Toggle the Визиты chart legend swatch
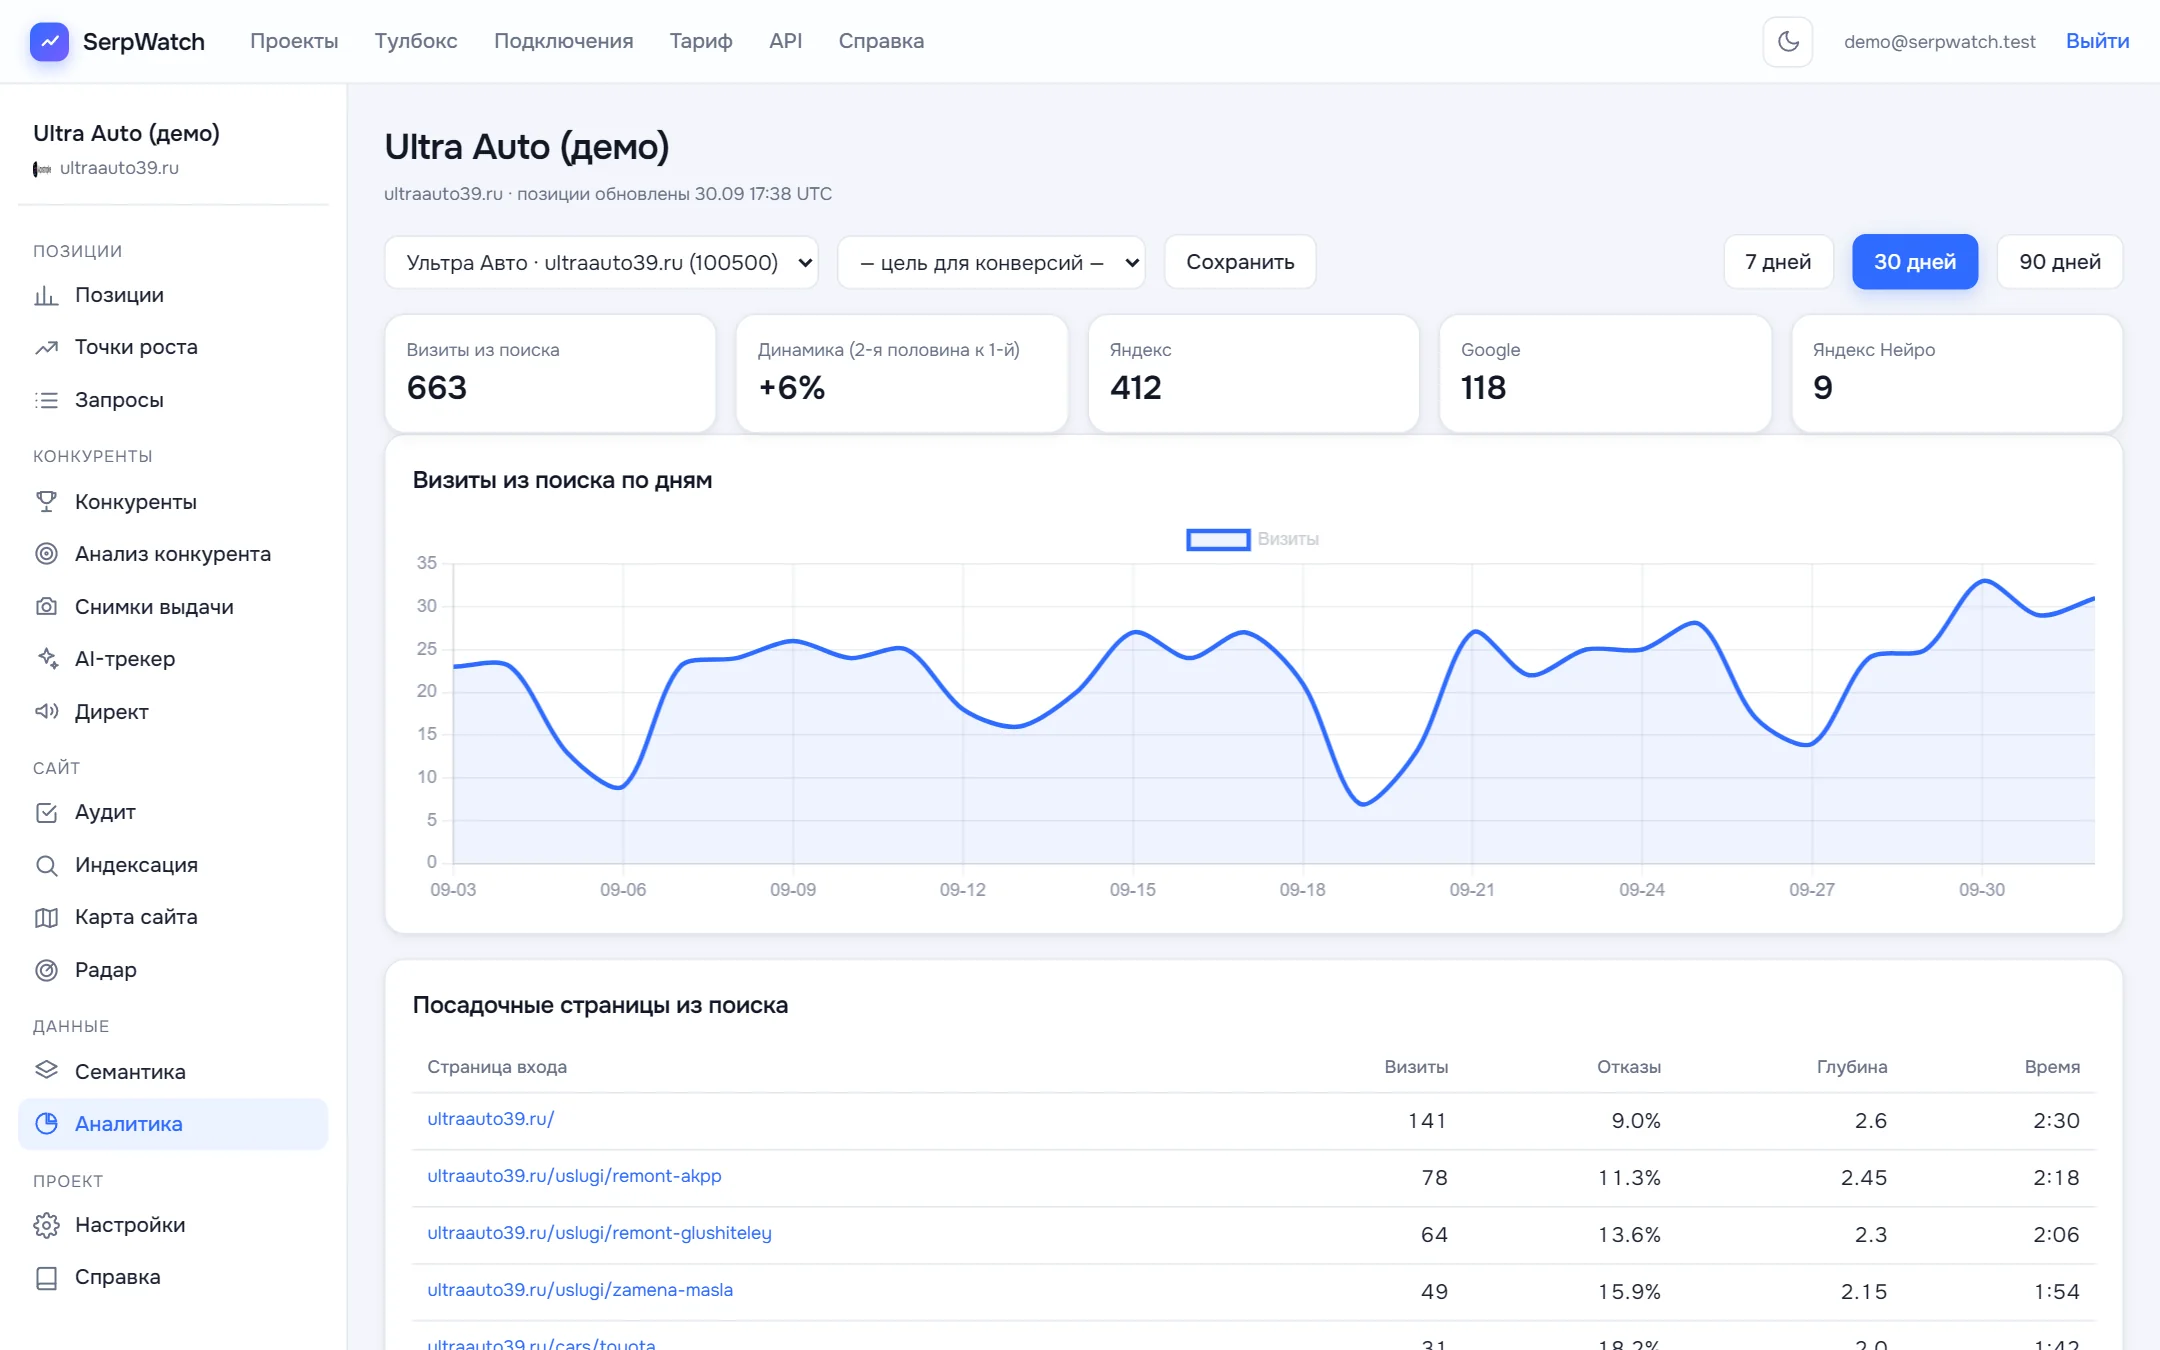Image resolution: width=2160 pixels, height=1350 pixels. pyautogui.click(x=1218, y=540)
